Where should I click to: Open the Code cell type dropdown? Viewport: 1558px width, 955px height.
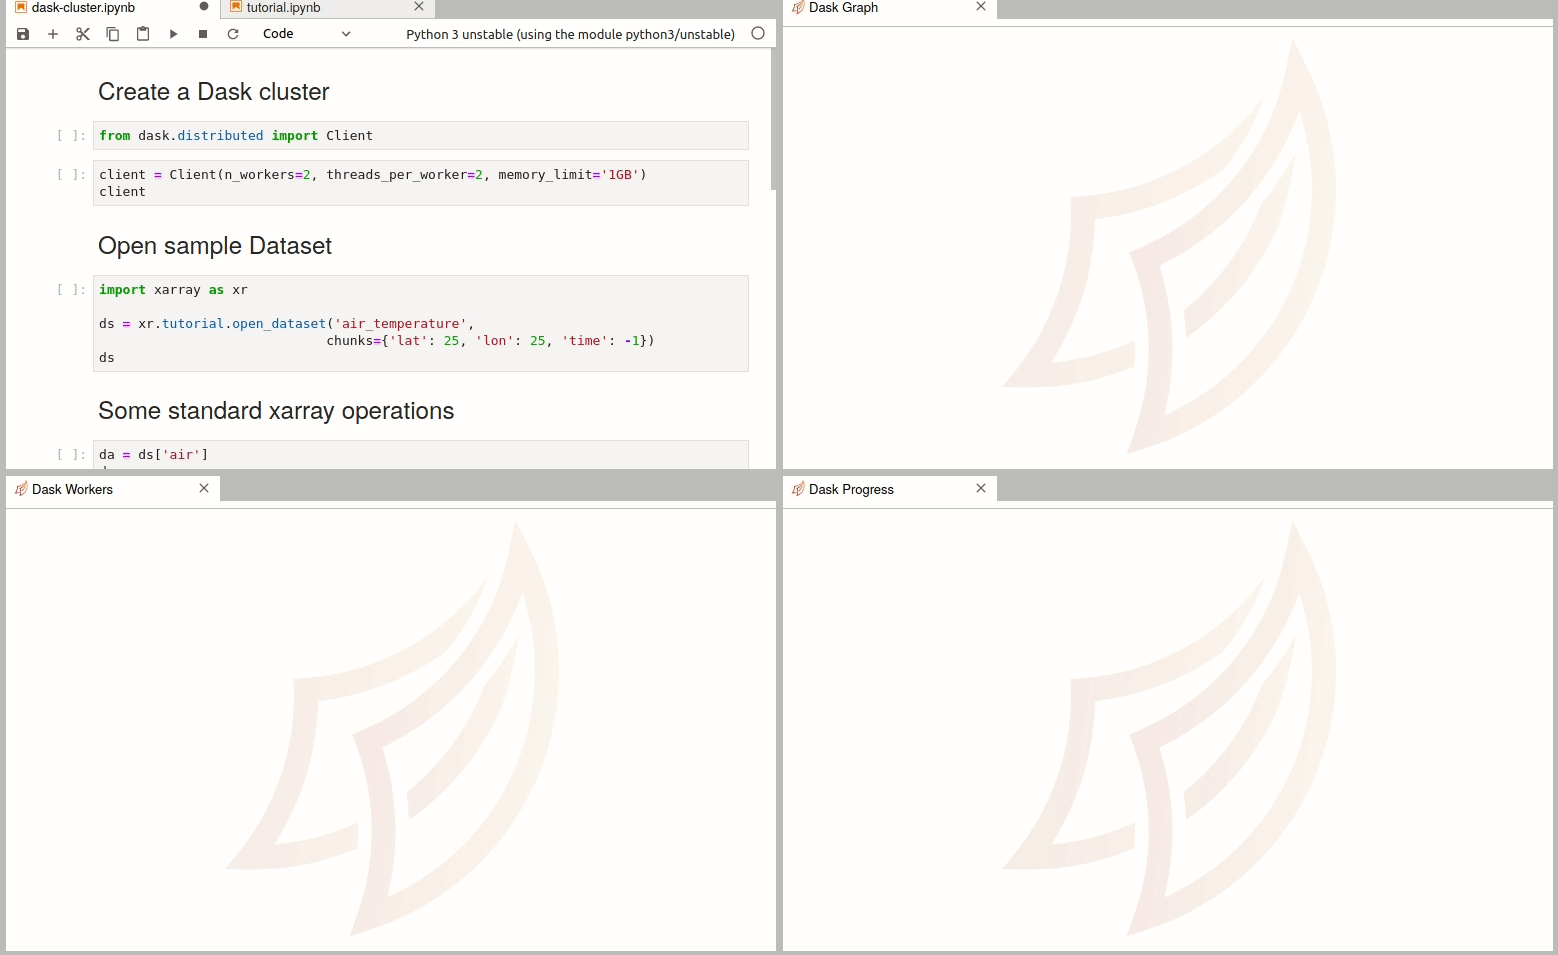306,34
